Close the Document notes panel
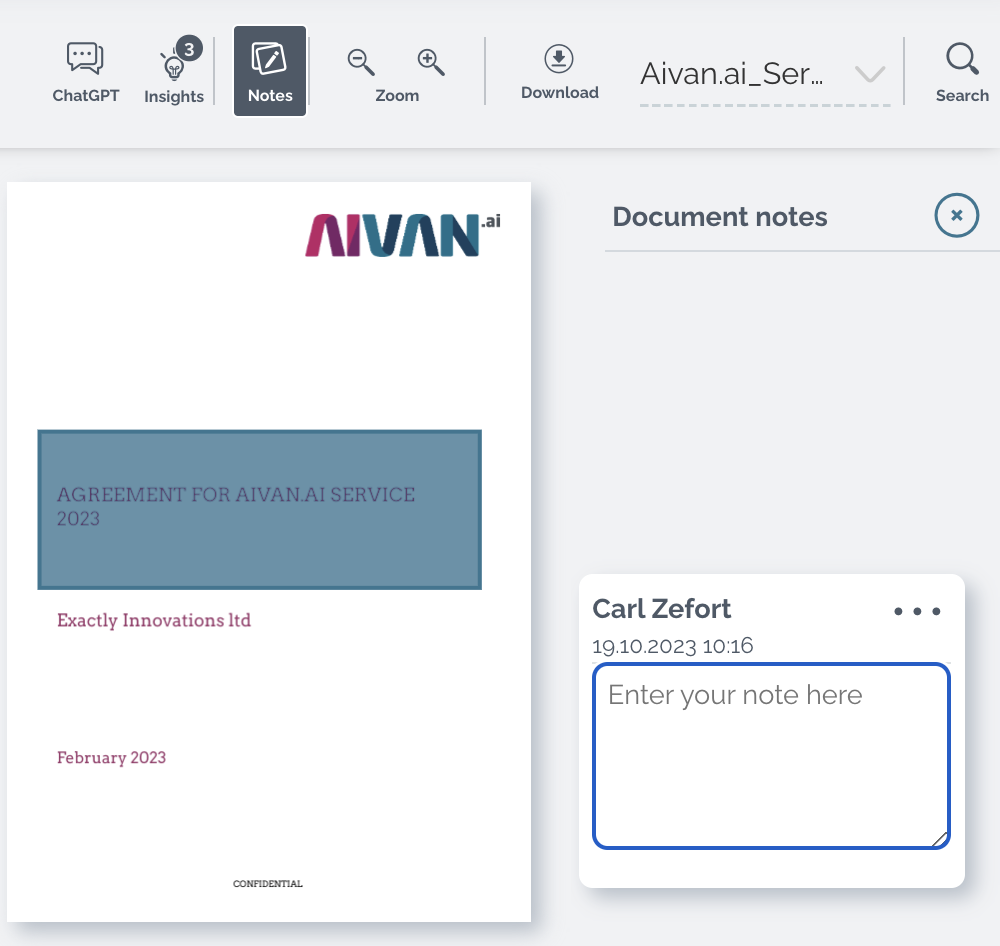This screenshot has height=946, width=1000. (957, 216)
